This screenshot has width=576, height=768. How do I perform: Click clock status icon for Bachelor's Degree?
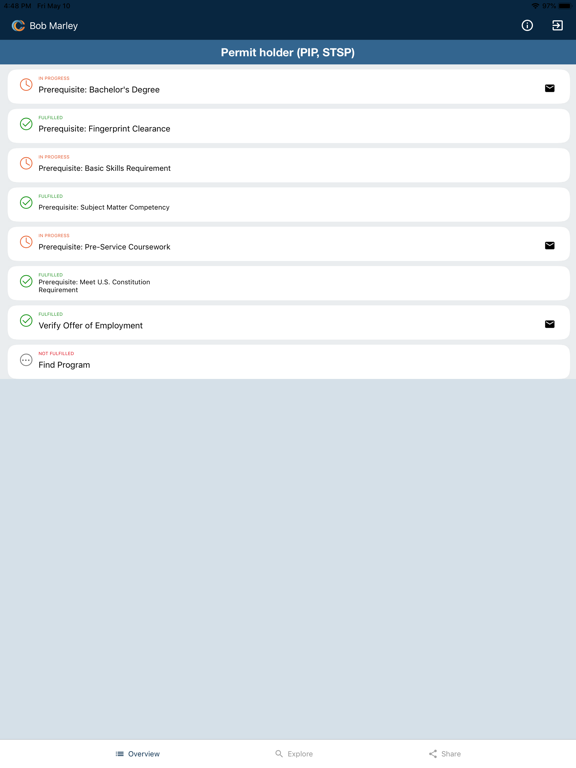[26, 85]
